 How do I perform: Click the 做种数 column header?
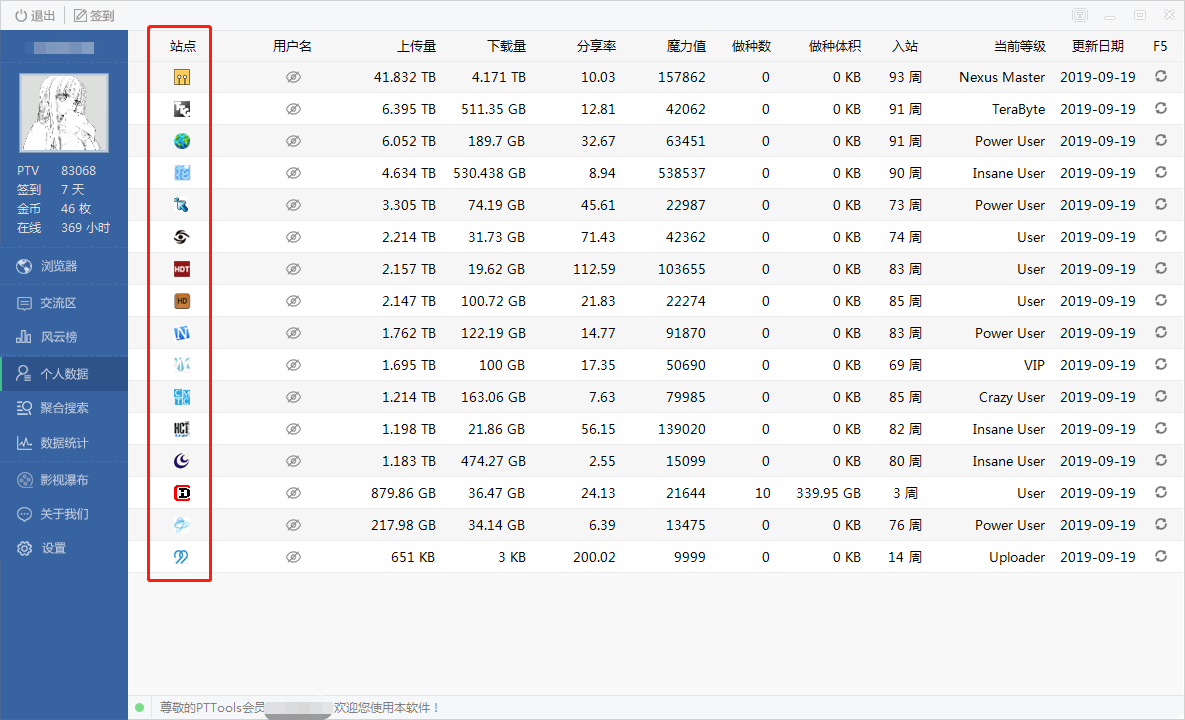coord(751,46)
